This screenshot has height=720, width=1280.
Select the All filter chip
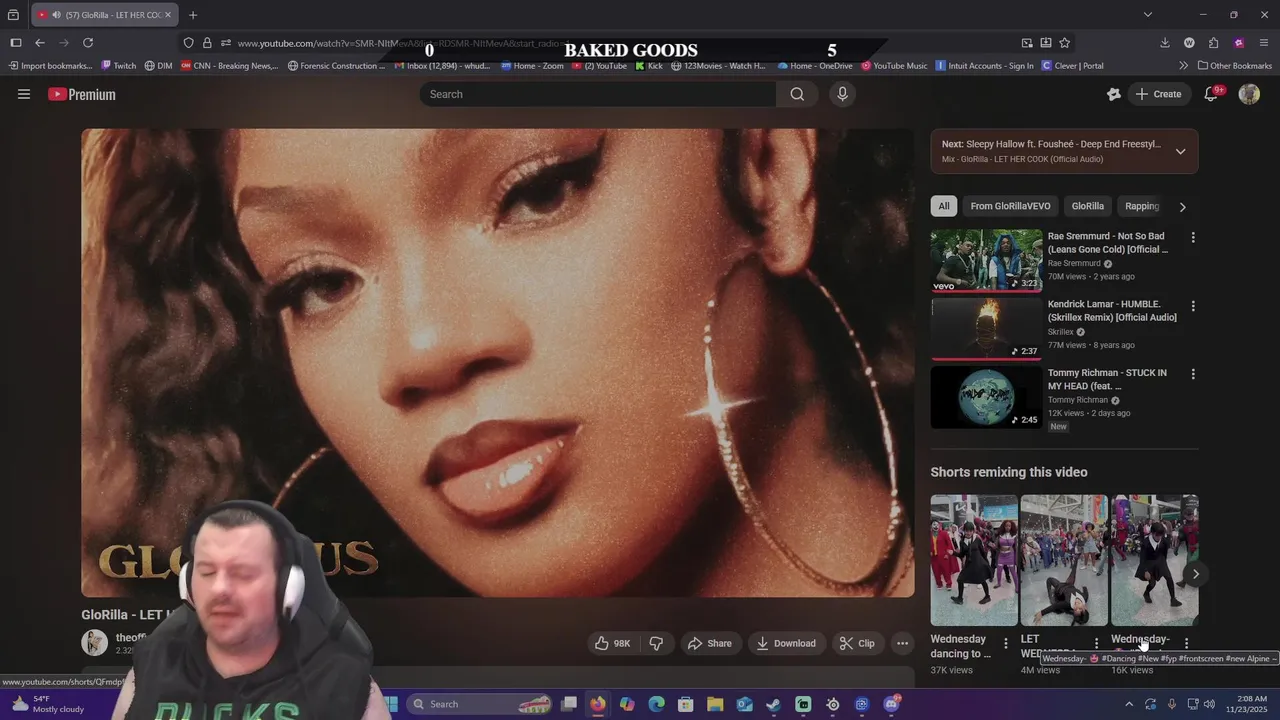coord(943,206)
